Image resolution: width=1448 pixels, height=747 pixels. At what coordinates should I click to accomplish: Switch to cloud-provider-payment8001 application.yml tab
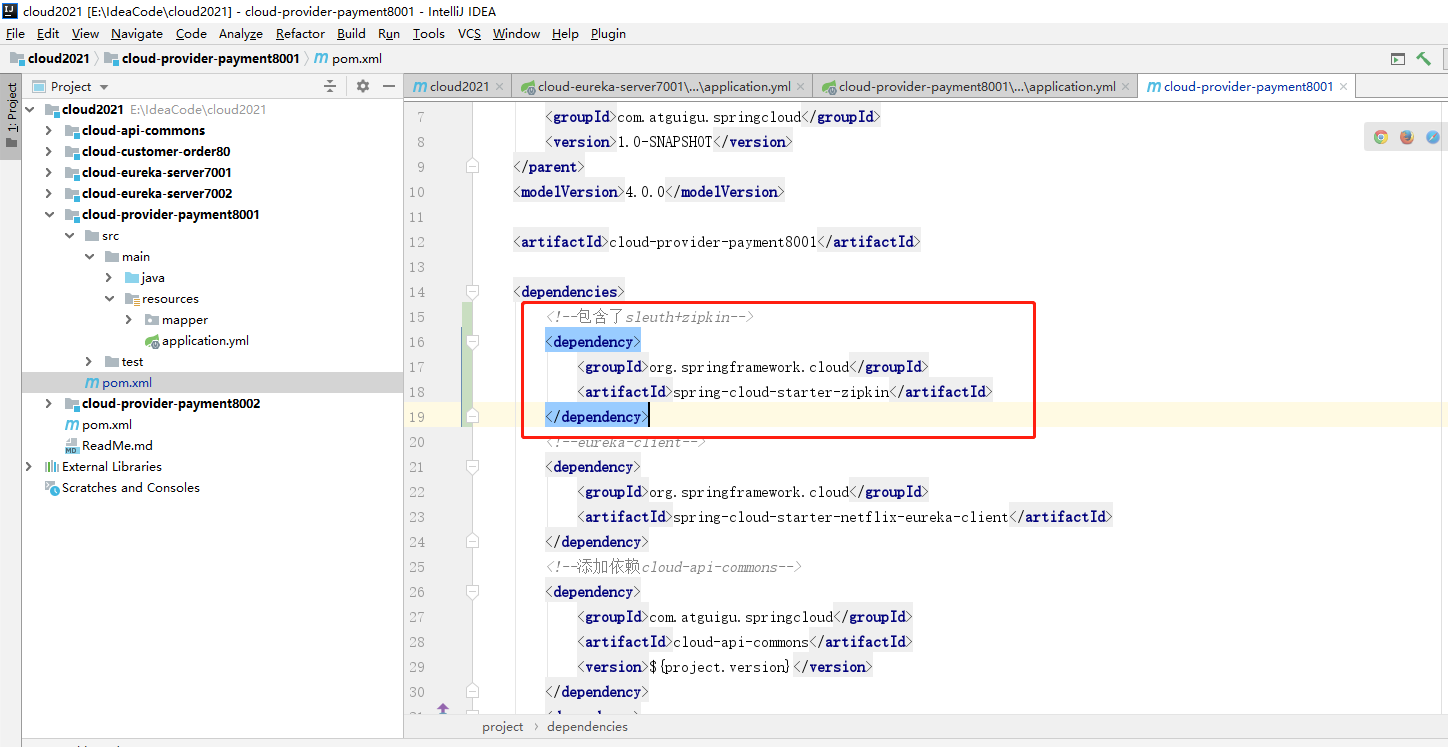click(x=975, y=87)
